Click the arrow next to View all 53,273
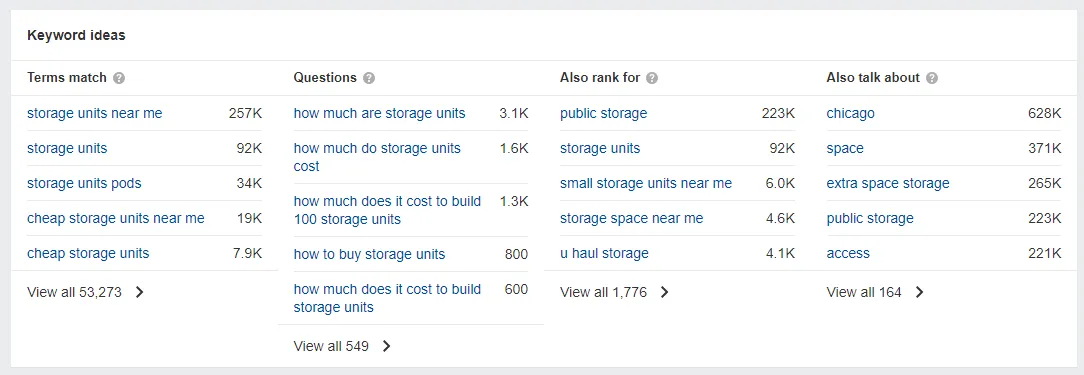Screen dimensions: 1084x375 [x=140, y=292]
